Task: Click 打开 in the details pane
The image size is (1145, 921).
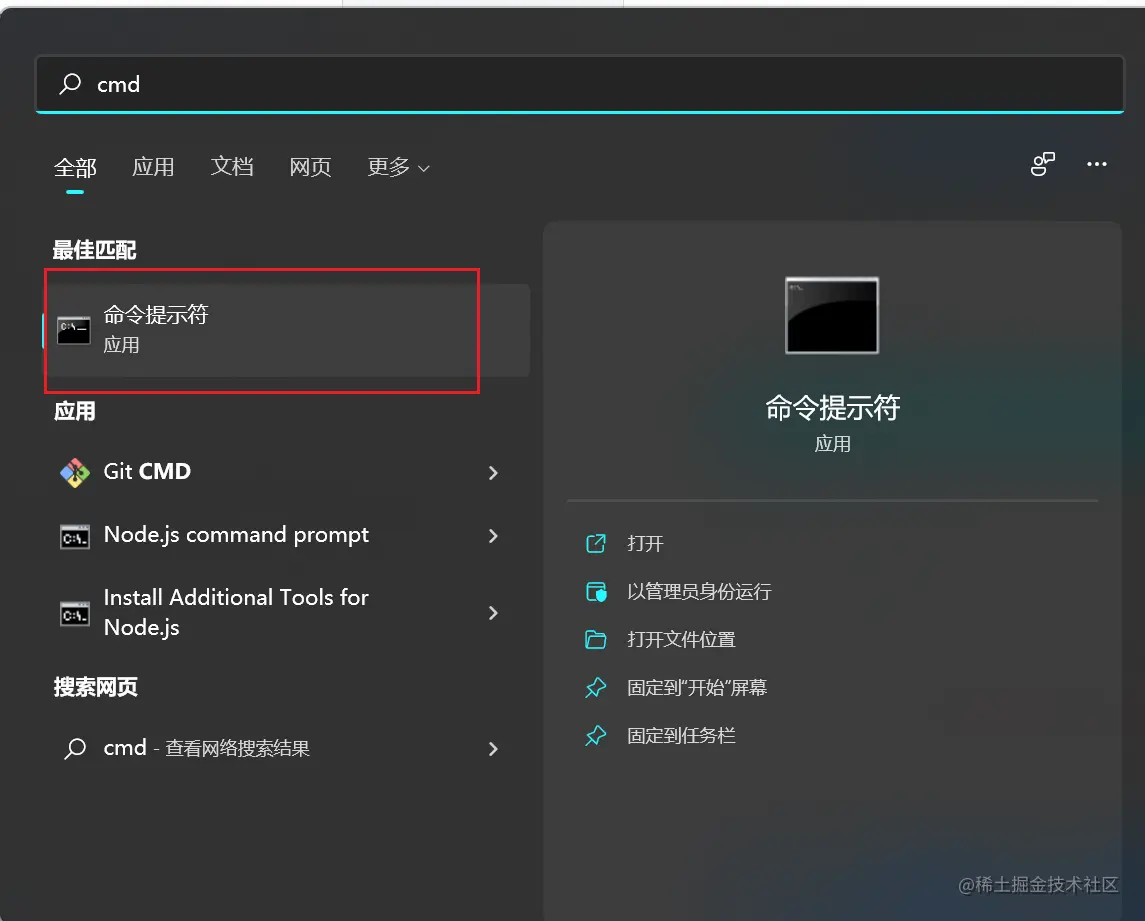Action: tap(645, 543)
